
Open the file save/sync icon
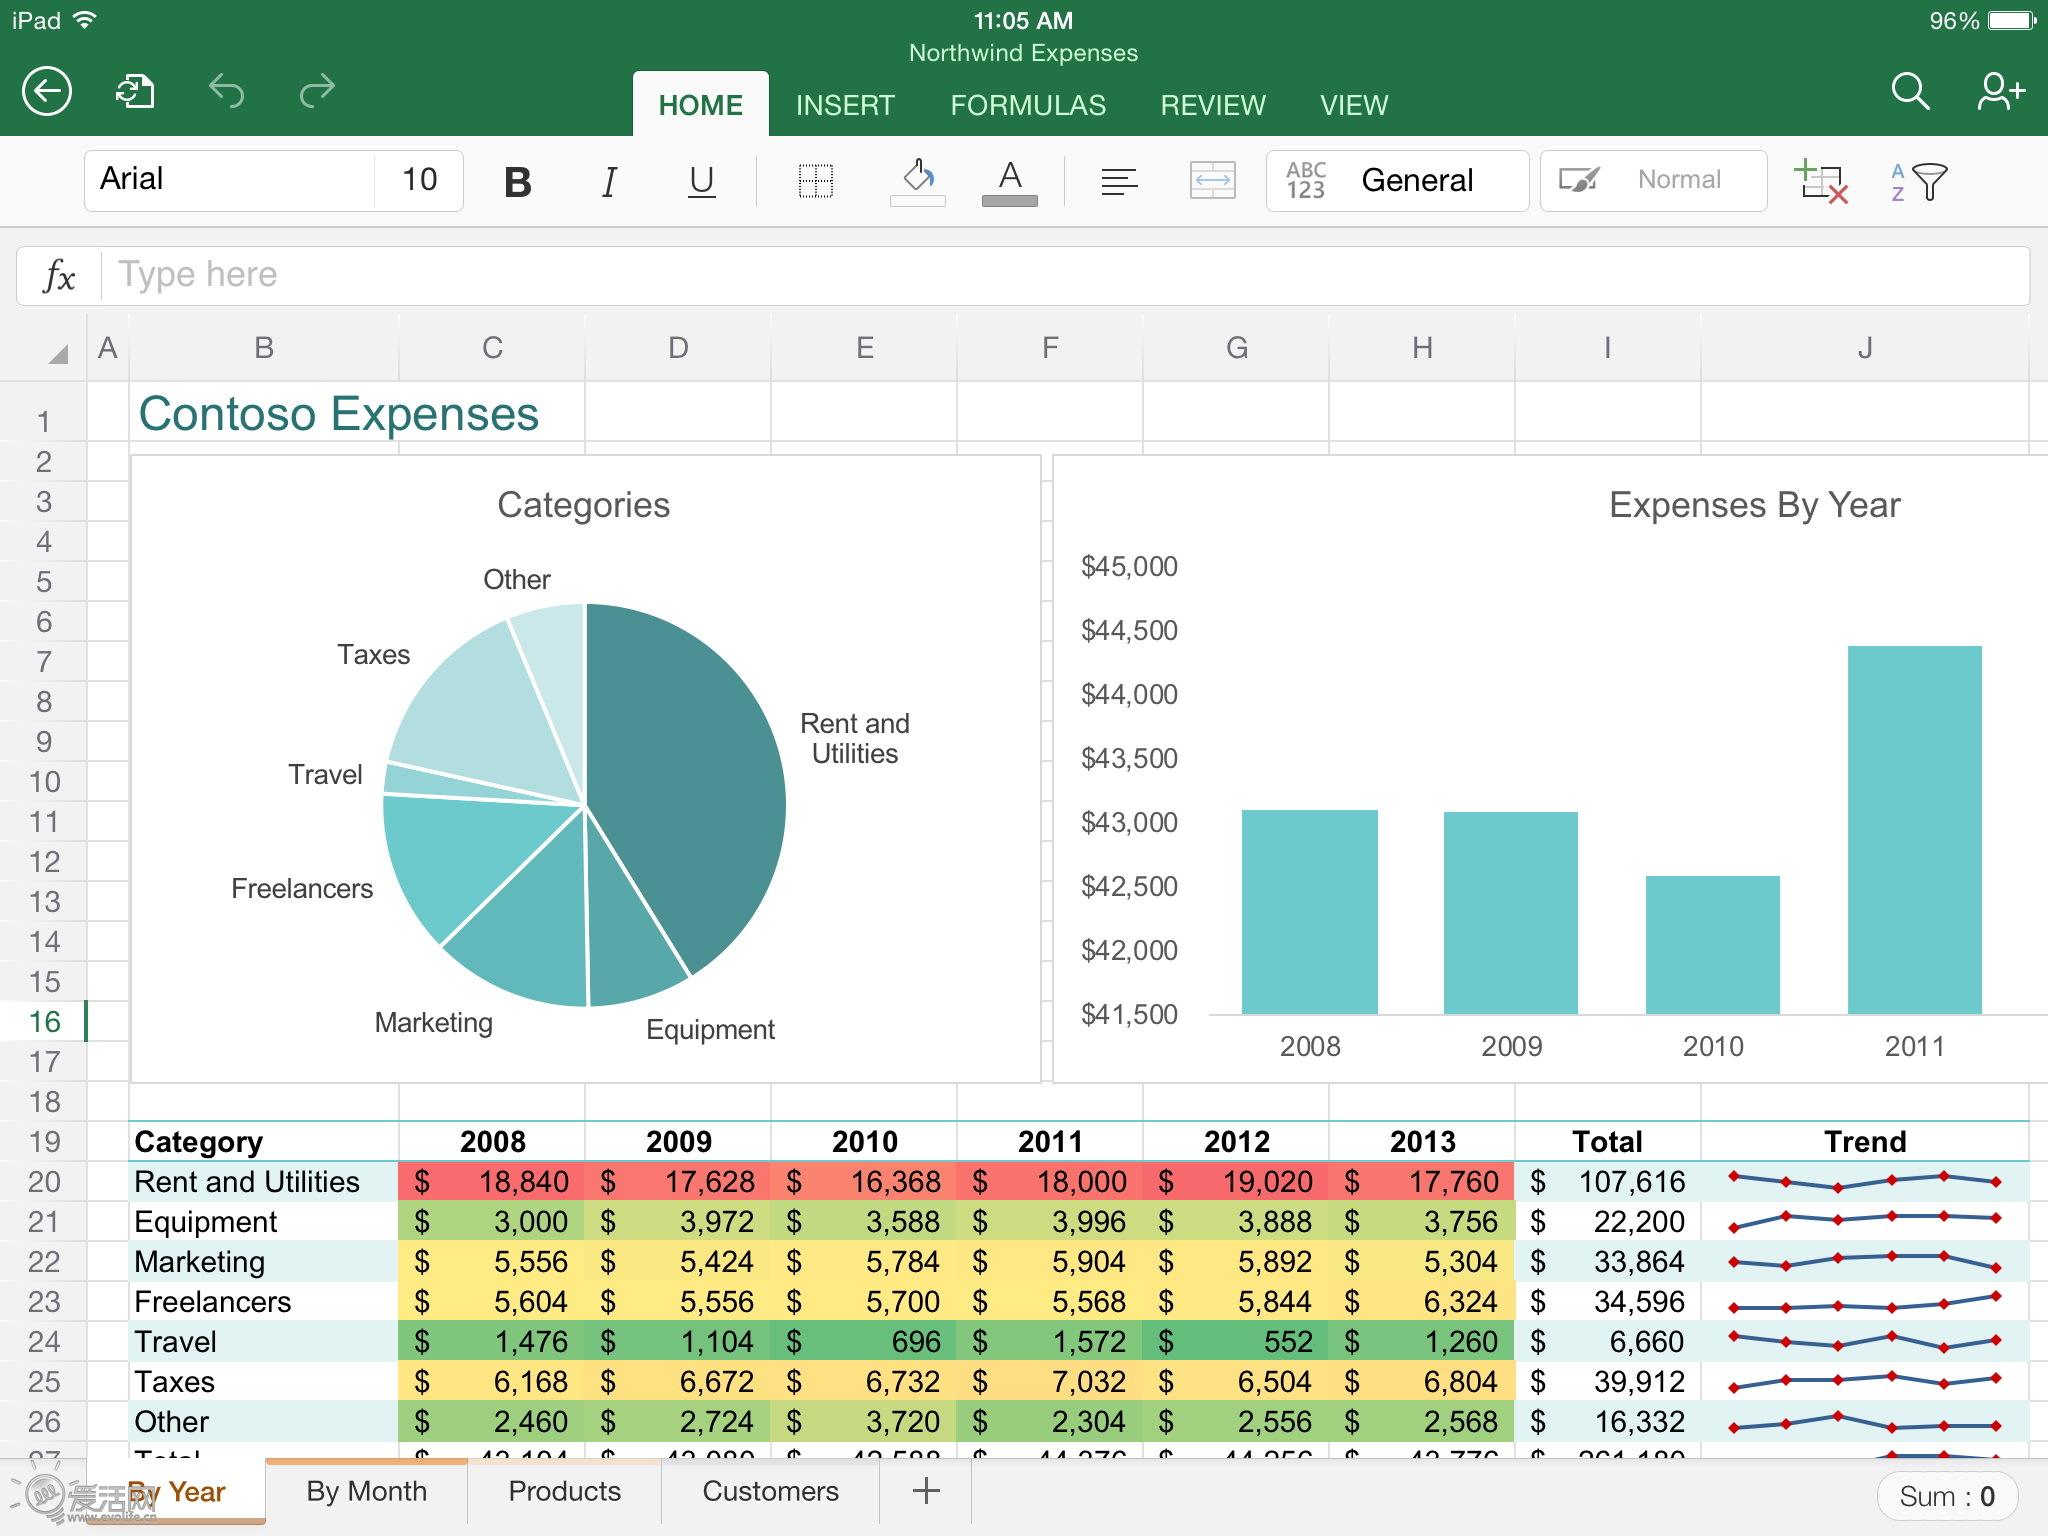click(136, 92)
